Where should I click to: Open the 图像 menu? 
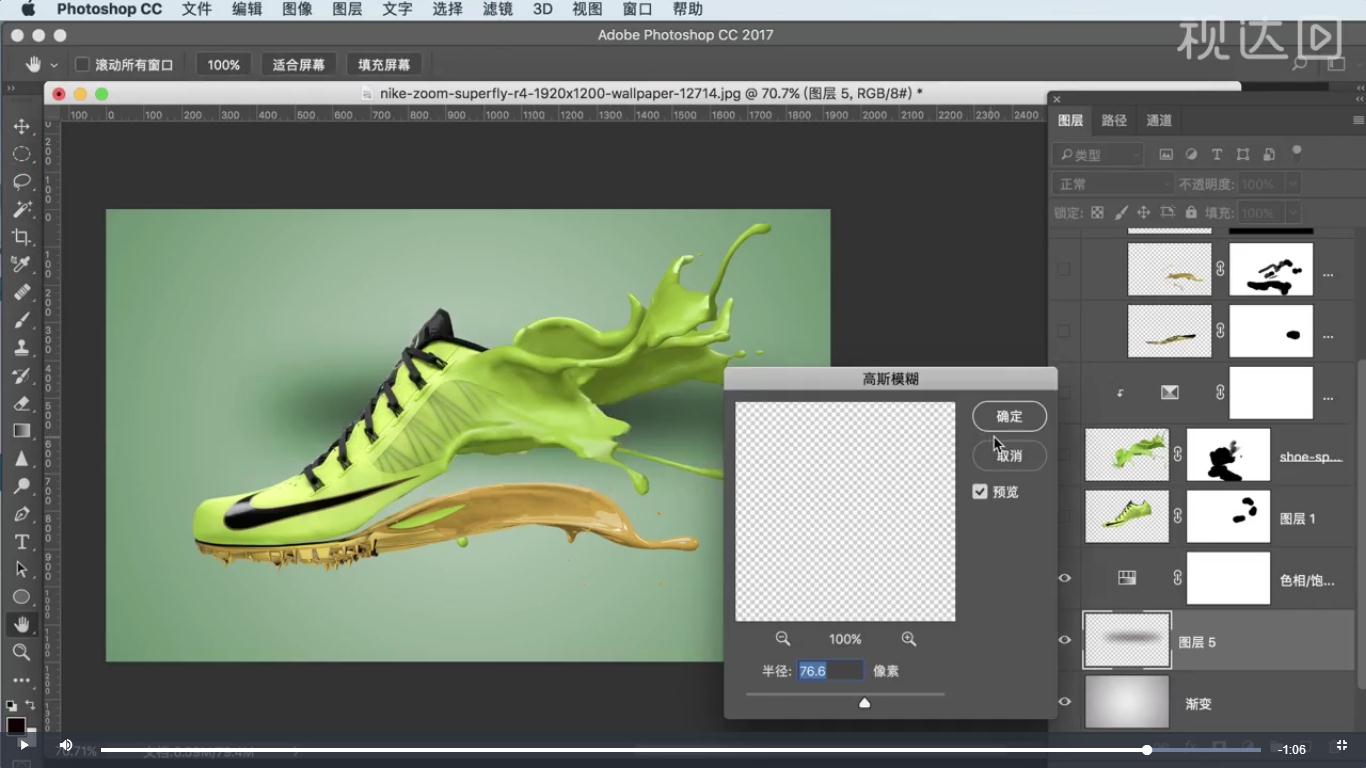[297, 9]
